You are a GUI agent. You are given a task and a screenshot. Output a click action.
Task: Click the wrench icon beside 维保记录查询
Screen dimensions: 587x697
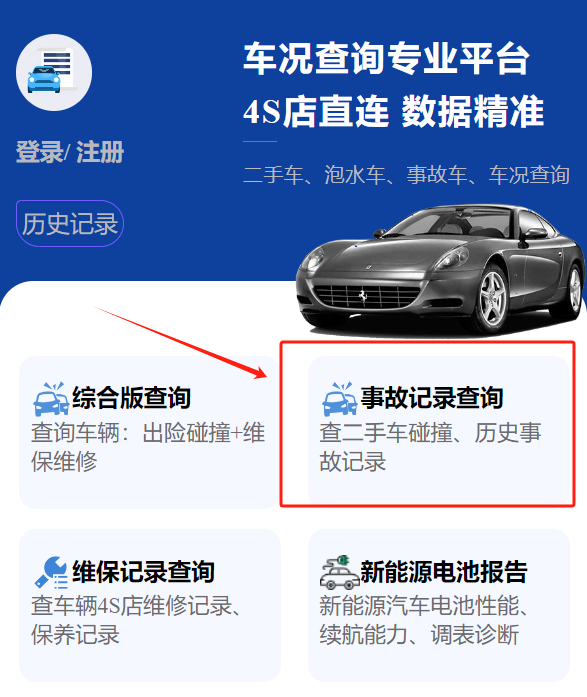point(52,573)
